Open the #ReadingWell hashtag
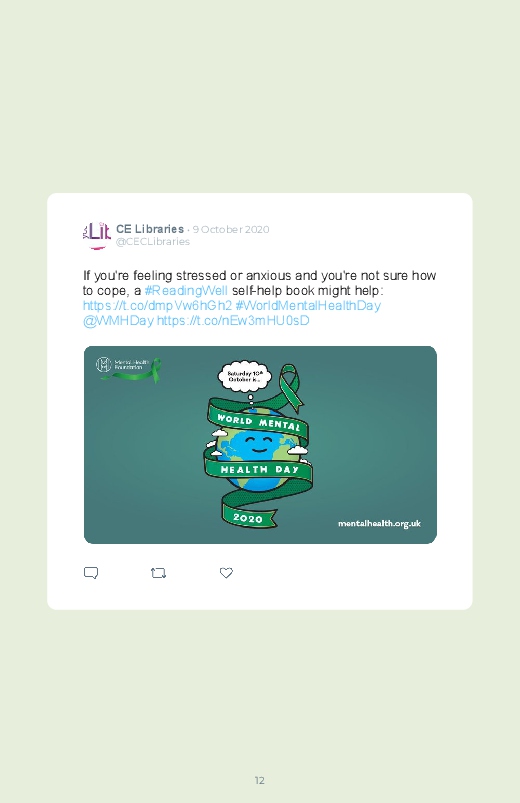The image size is (520, 803). point(186,290)
